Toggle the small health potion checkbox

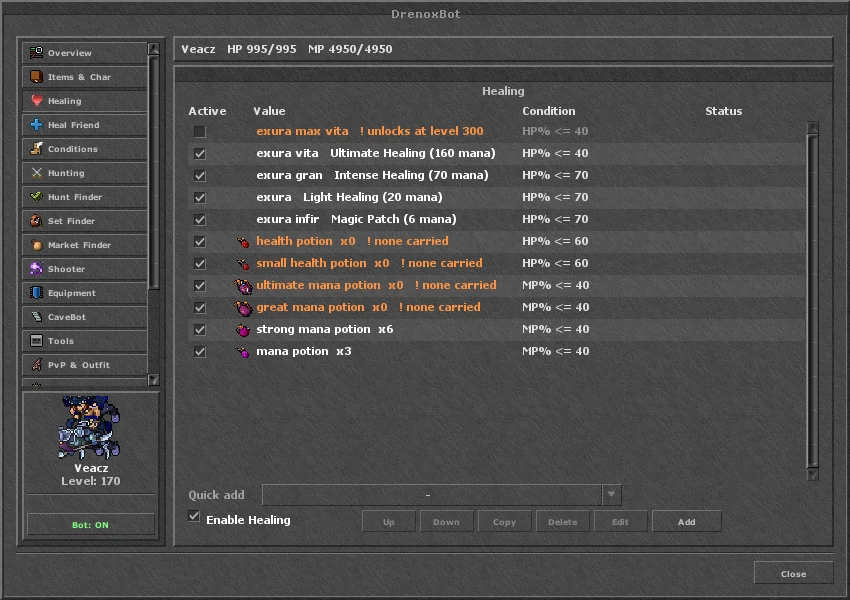click(199, 263)
